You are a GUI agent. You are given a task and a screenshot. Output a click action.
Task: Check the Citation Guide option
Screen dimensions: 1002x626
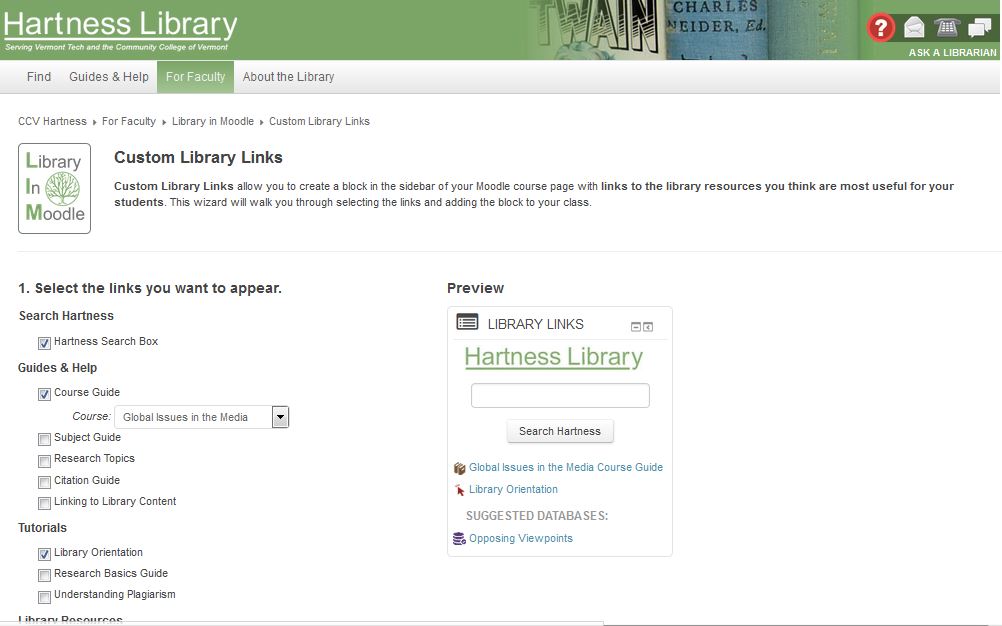44,482
